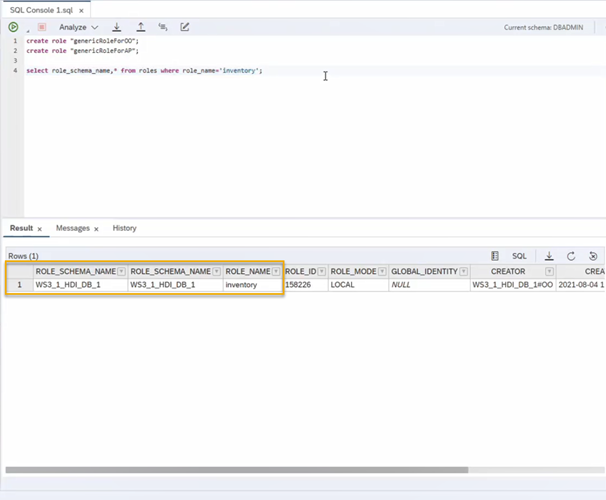Run the SQL statement with green play icon
606x500 pixels.
(x=13, y=27)
